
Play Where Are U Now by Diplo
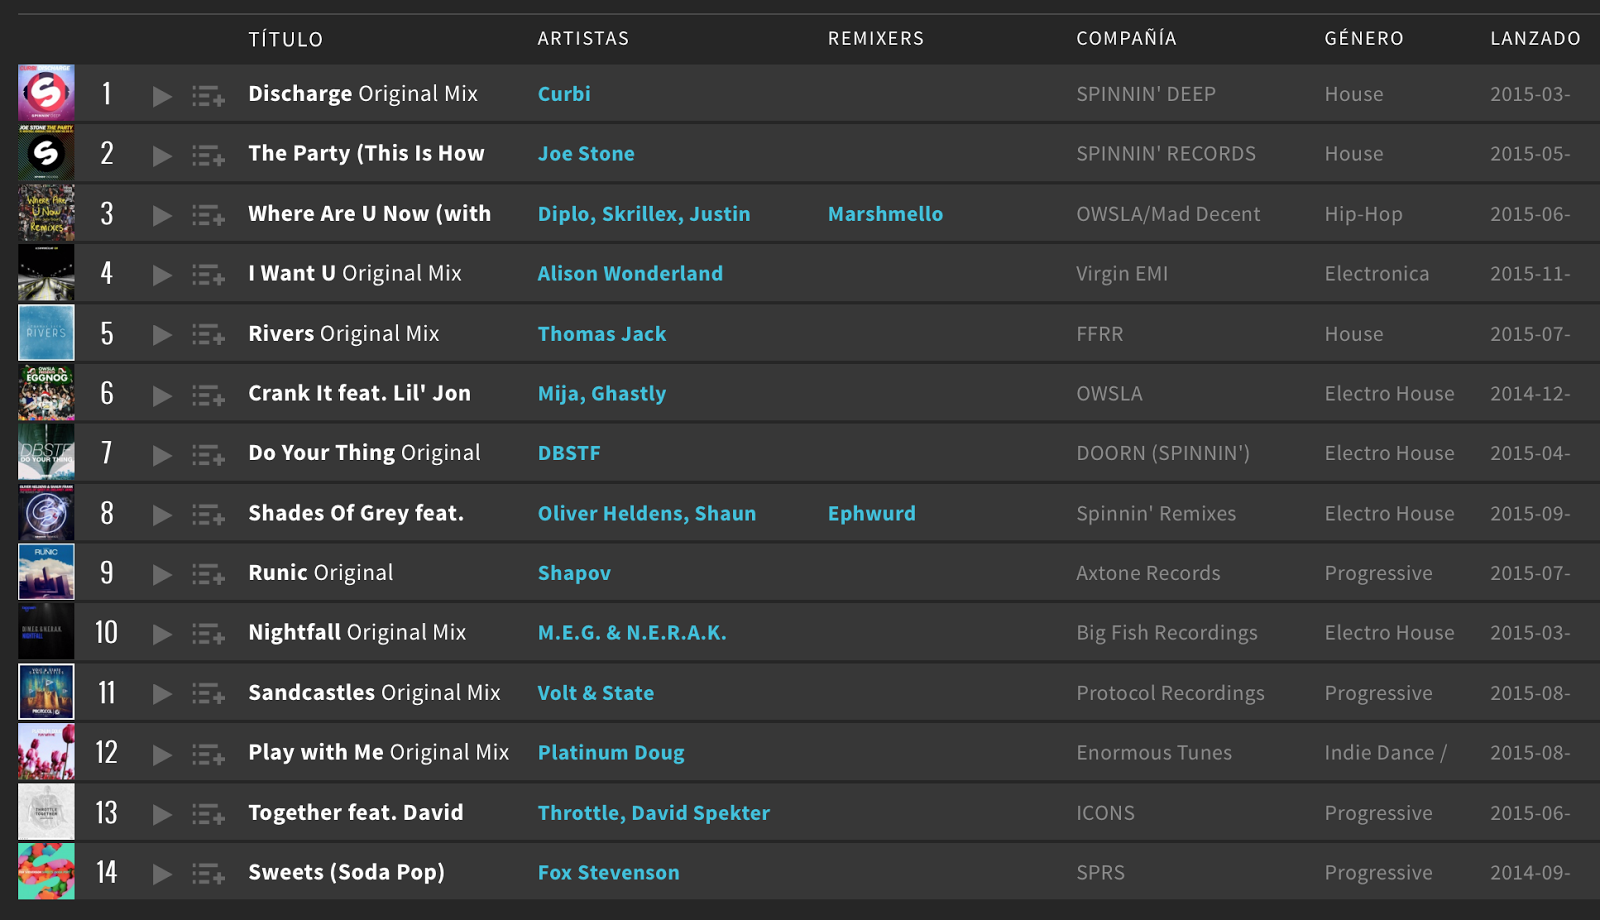coord(160,213)
